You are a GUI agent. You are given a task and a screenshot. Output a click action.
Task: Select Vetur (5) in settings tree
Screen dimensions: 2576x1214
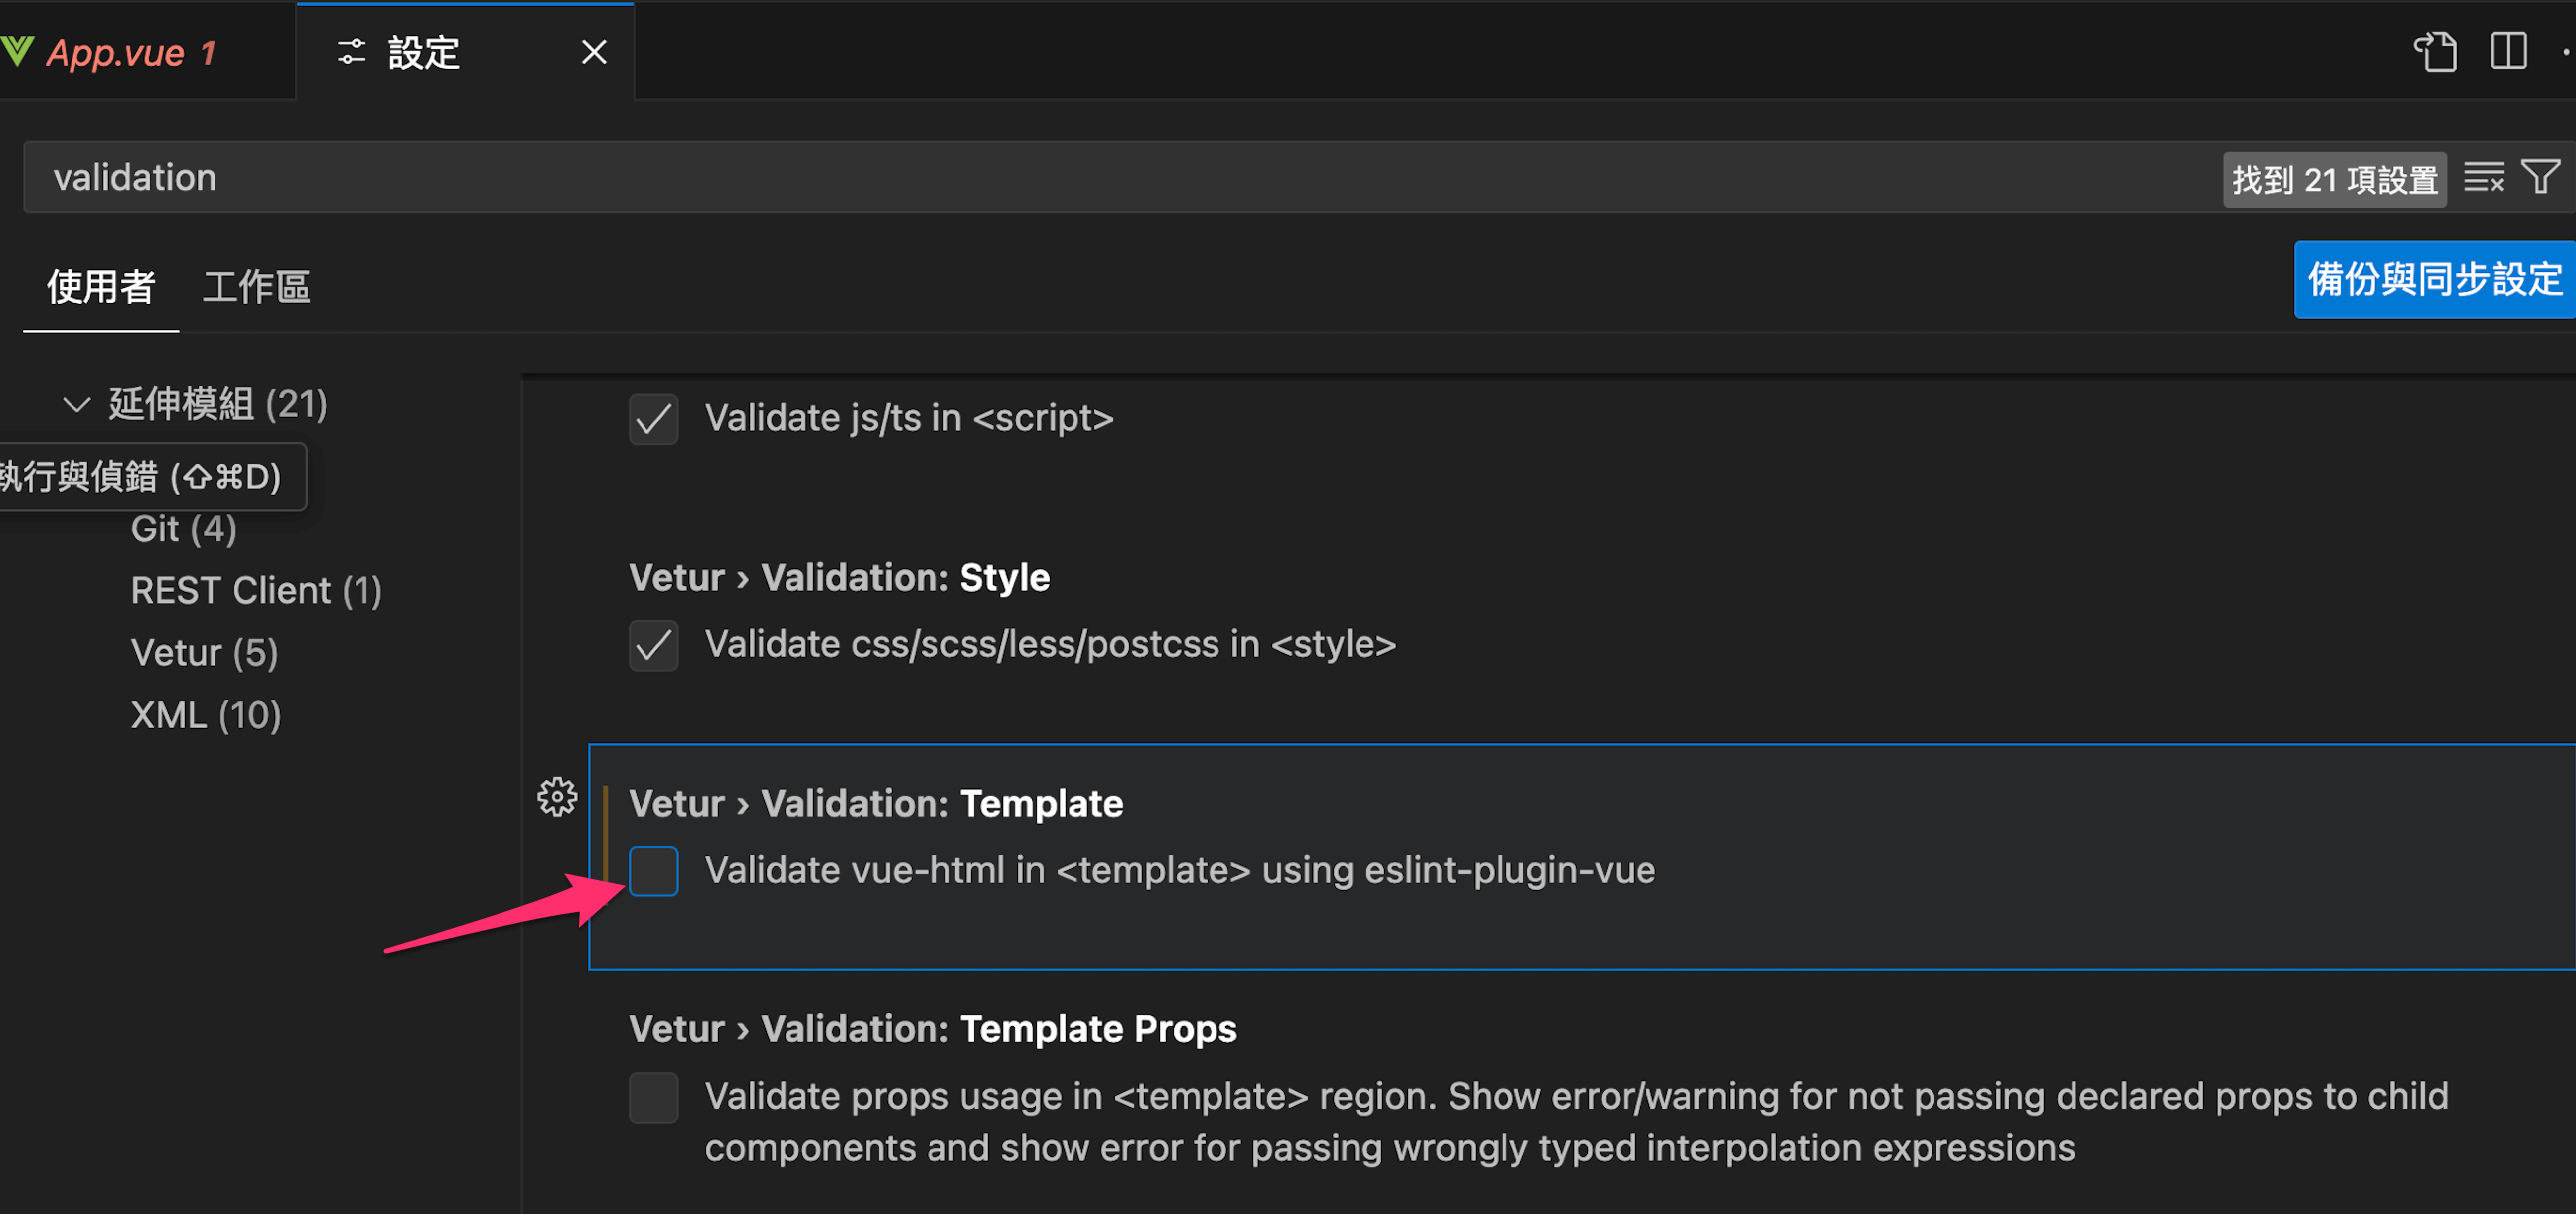(204, 653)
